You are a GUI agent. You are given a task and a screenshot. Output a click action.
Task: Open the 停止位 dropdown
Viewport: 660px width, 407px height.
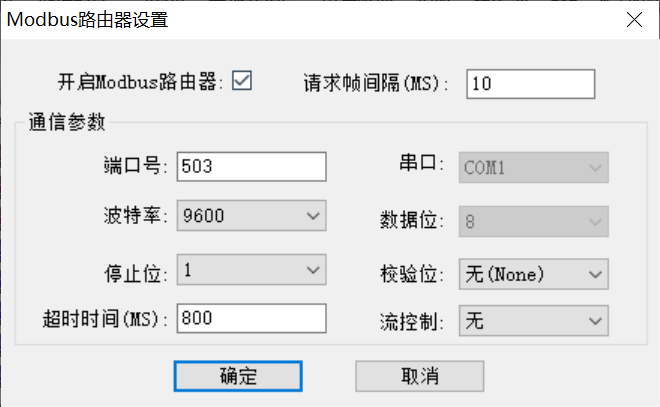[x=251, y=270]
